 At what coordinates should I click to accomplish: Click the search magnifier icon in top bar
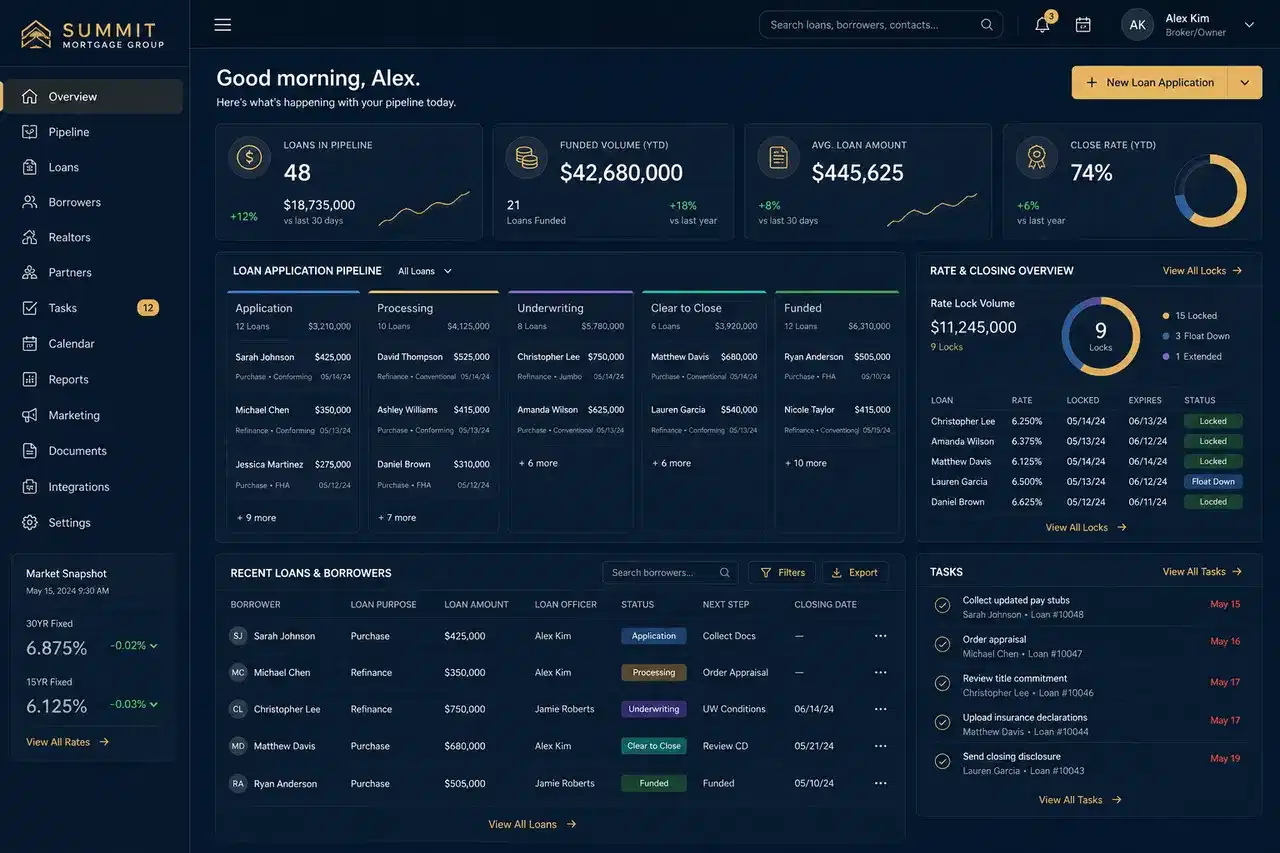[987, 25]
